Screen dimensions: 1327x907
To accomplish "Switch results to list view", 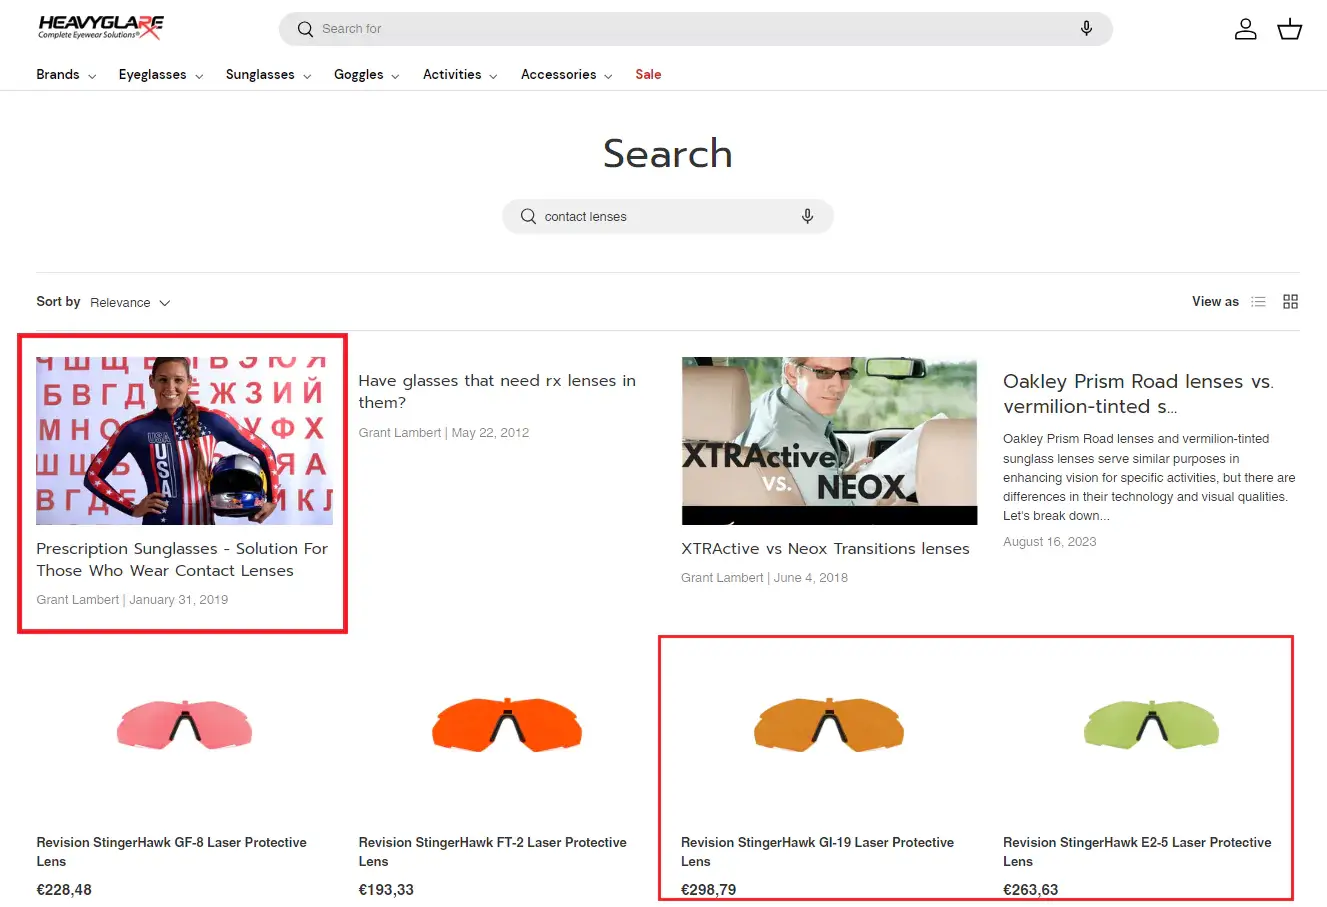I will pyautogui.click(x=1258, y=301).
